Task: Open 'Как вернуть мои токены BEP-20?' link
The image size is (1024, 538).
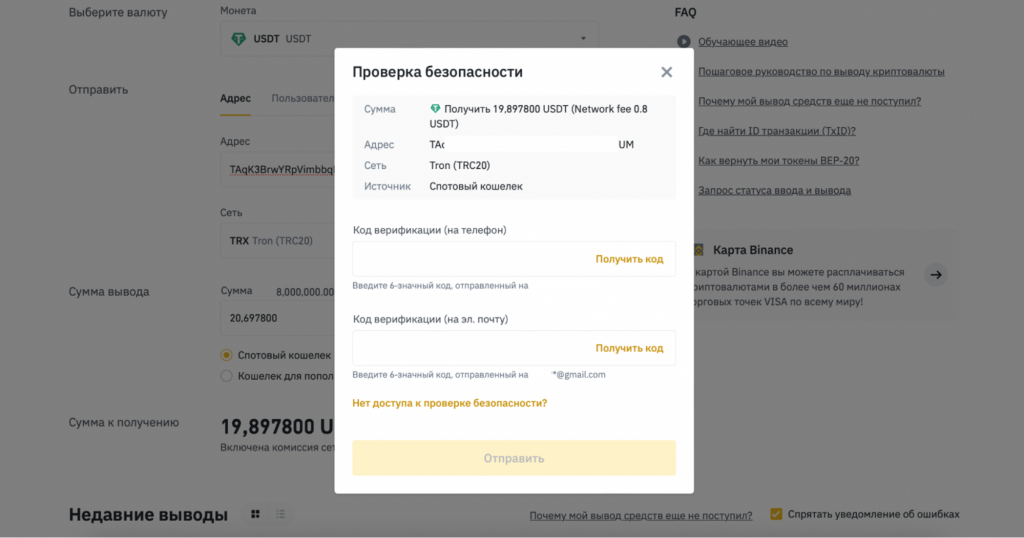Action: 778,161
